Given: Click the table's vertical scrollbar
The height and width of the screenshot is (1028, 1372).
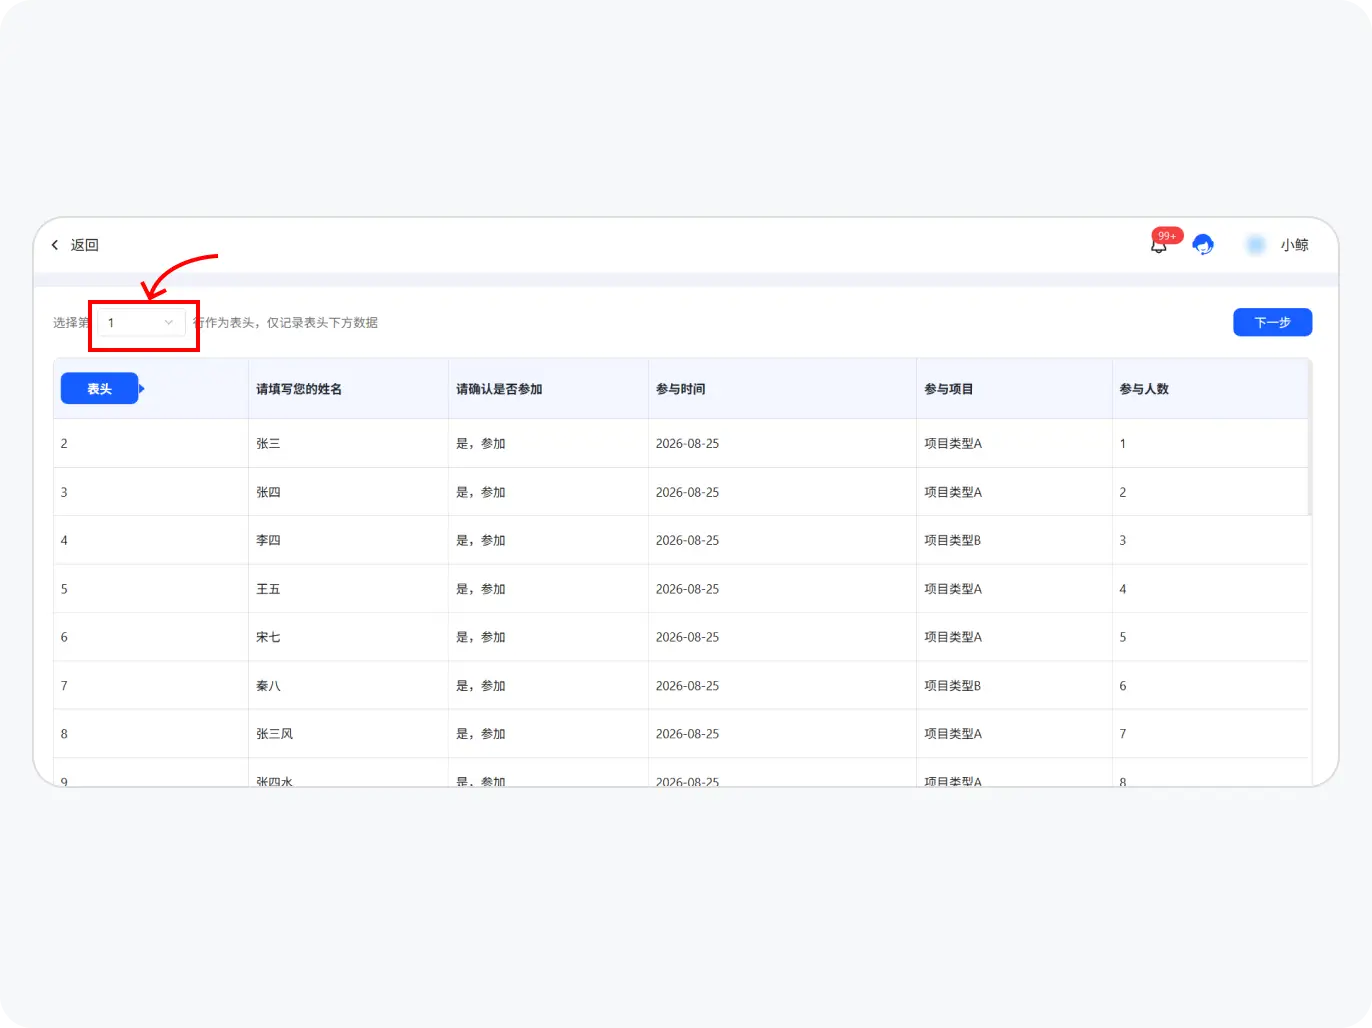Looking at the screenshot, I should pyautogui.click(x=1310, y=438).
